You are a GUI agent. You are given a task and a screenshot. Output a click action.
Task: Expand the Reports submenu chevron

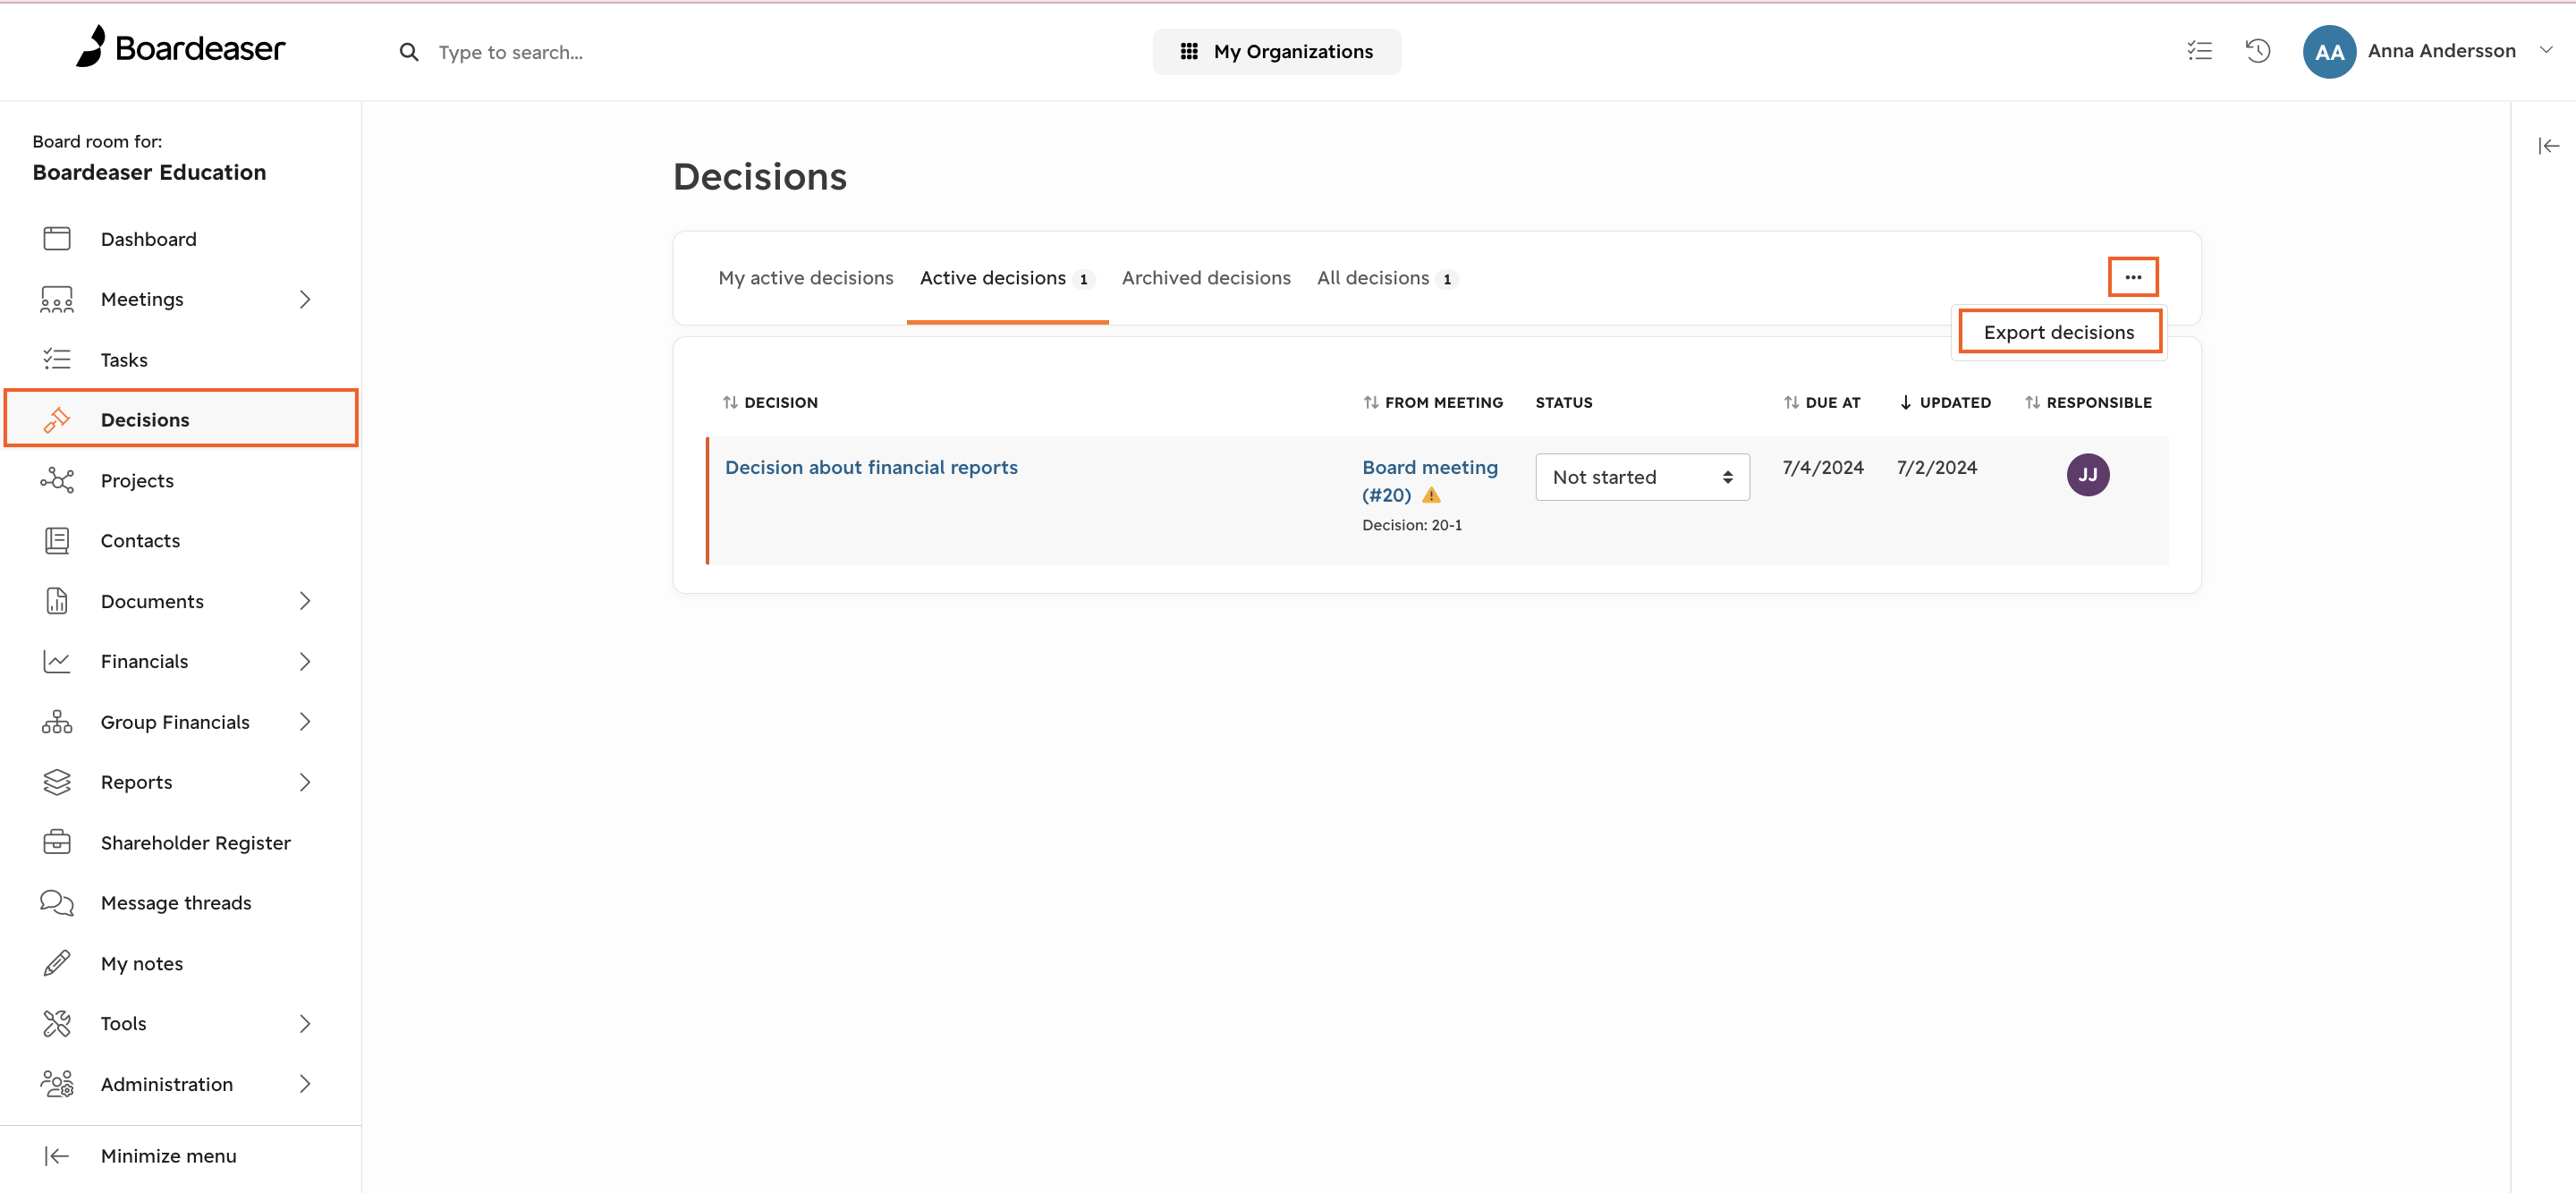tap(305, 782)
